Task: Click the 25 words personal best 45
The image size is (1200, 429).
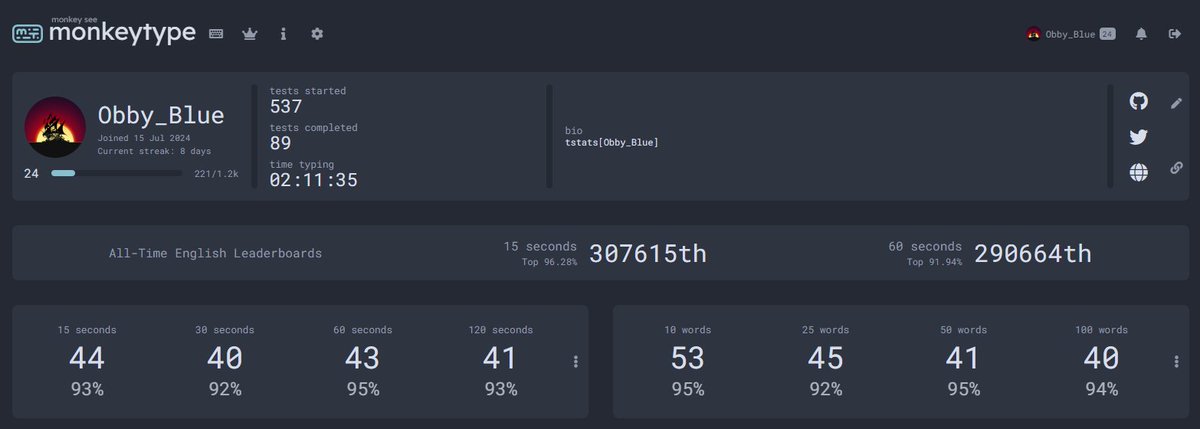Action: [x=825, y=358]
